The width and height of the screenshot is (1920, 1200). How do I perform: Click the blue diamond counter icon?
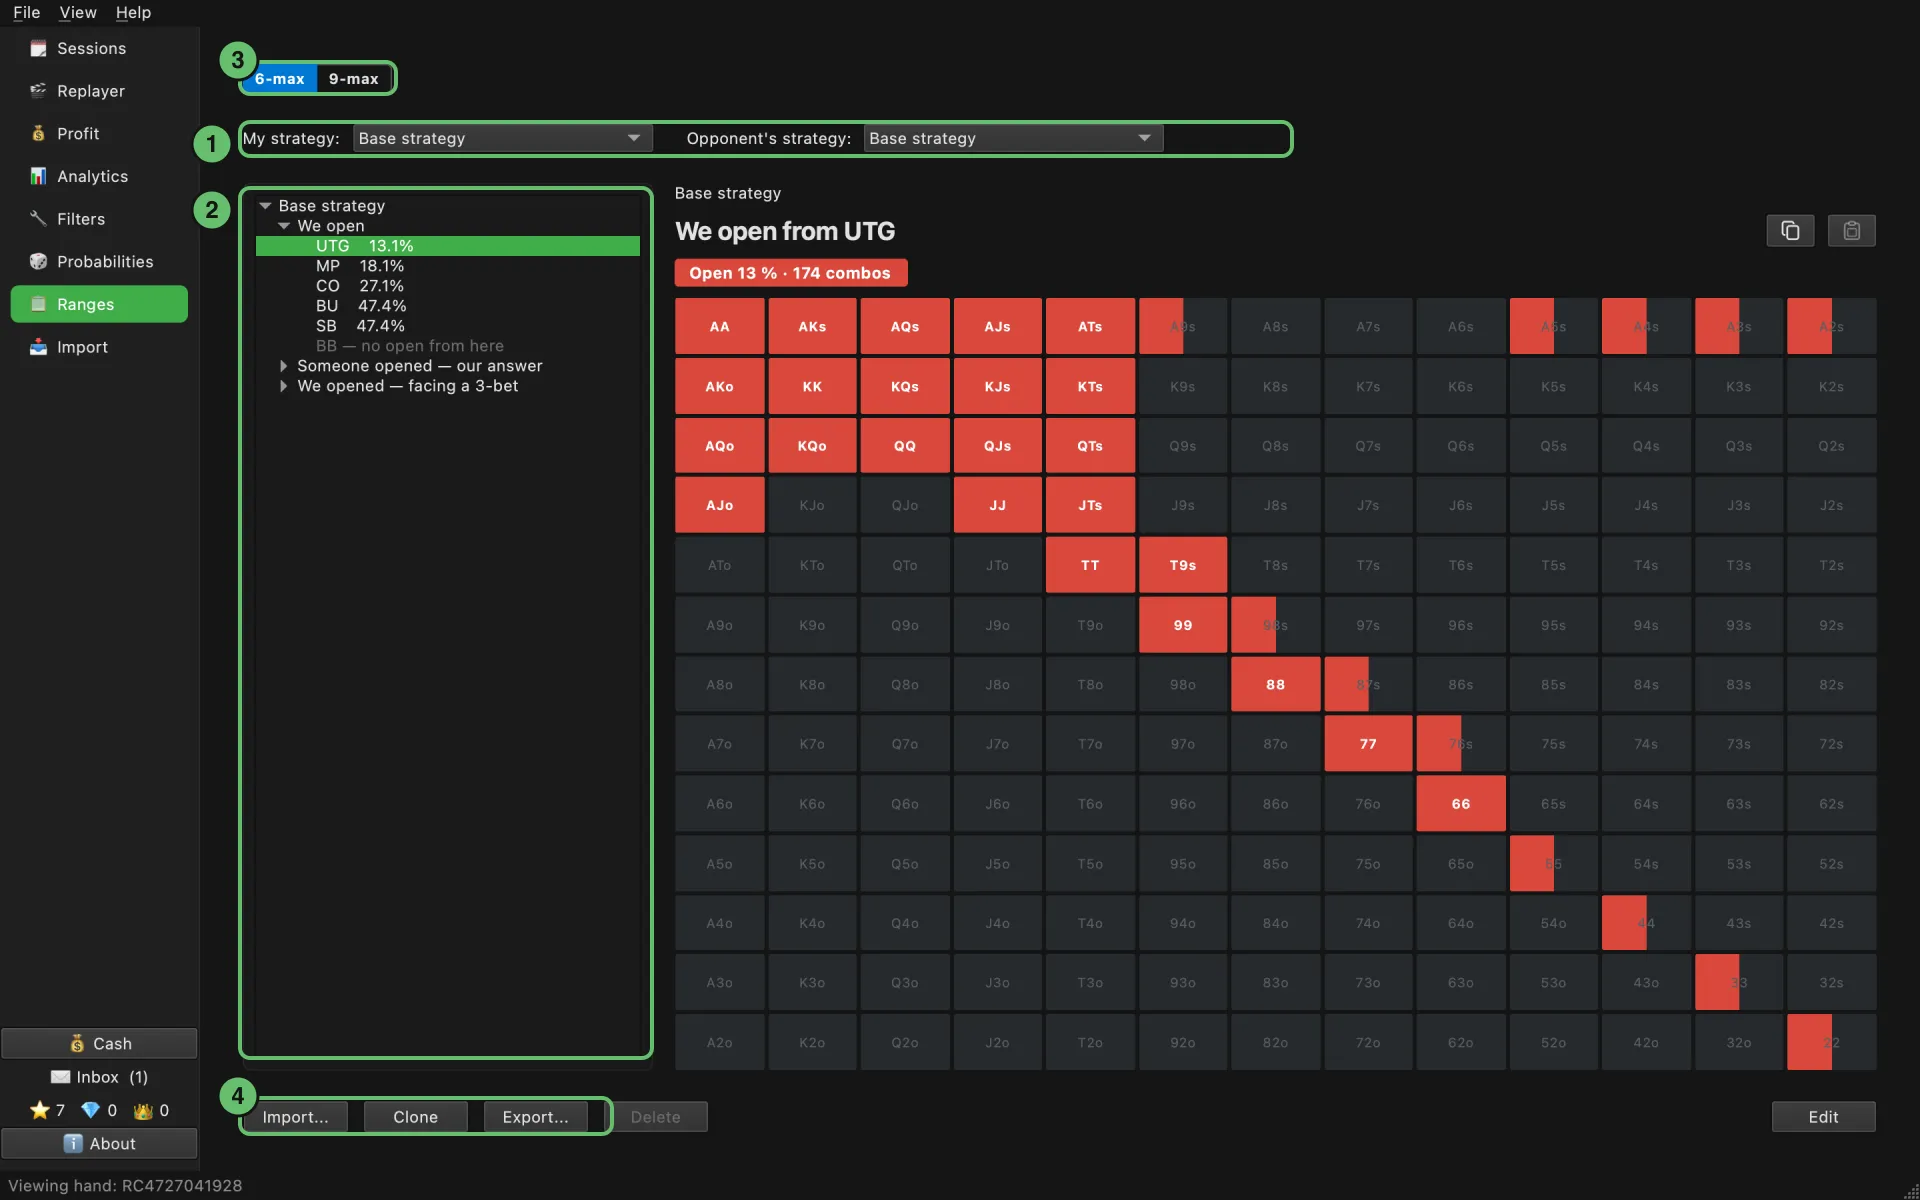[90, 1110]
